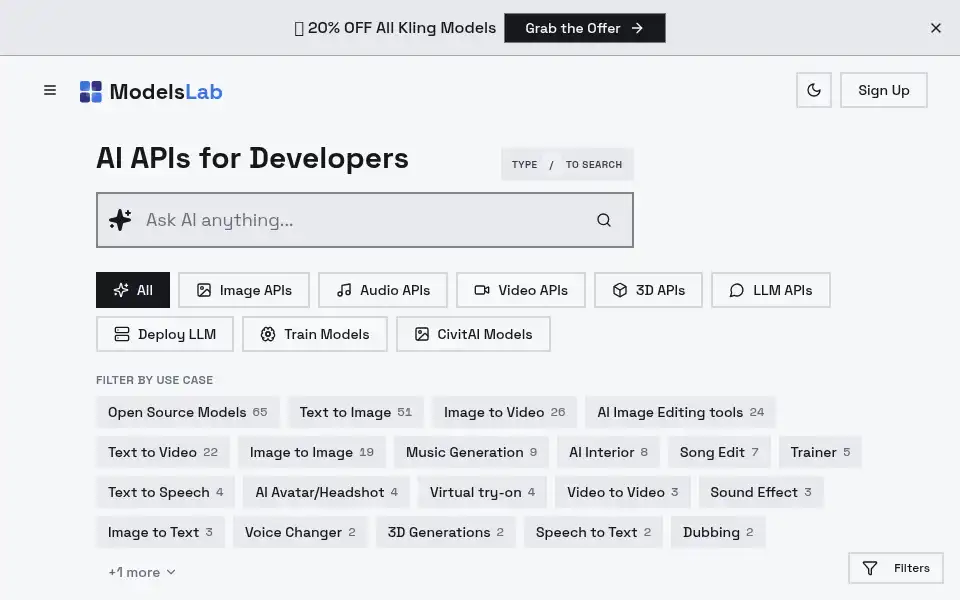Filter by Voice Changer
Image resolution: width=960 pixels, height=600 pixels.
[300, 532]
